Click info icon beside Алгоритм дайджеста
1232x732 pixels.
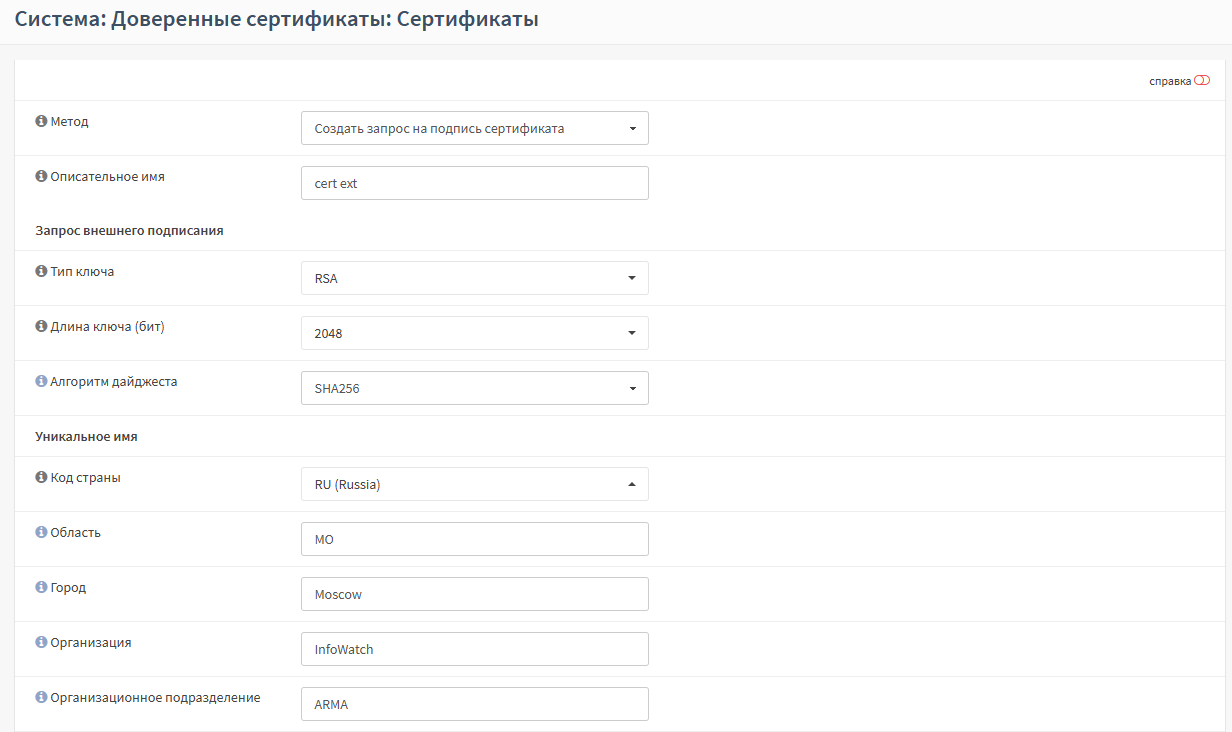(x=41, y=381)
